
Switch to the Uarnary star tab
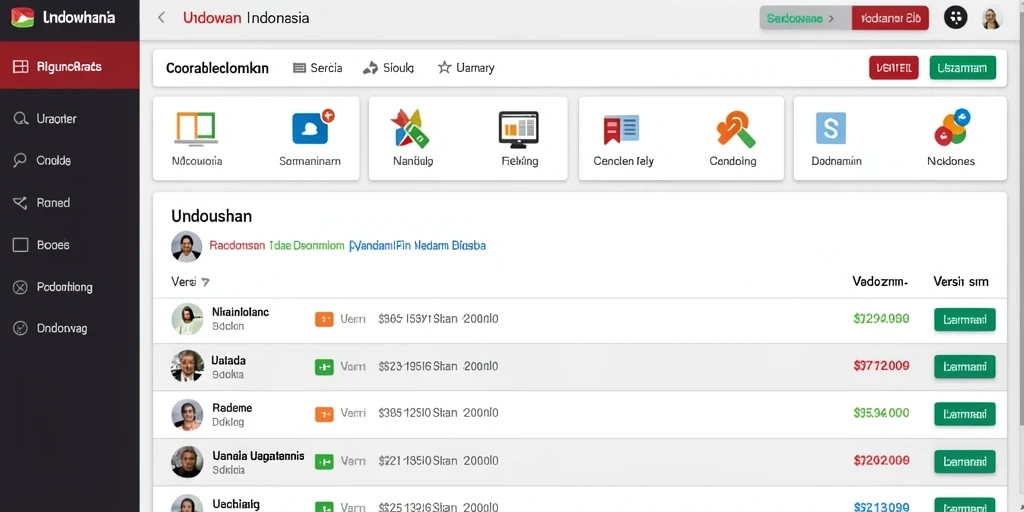point(466,67)
